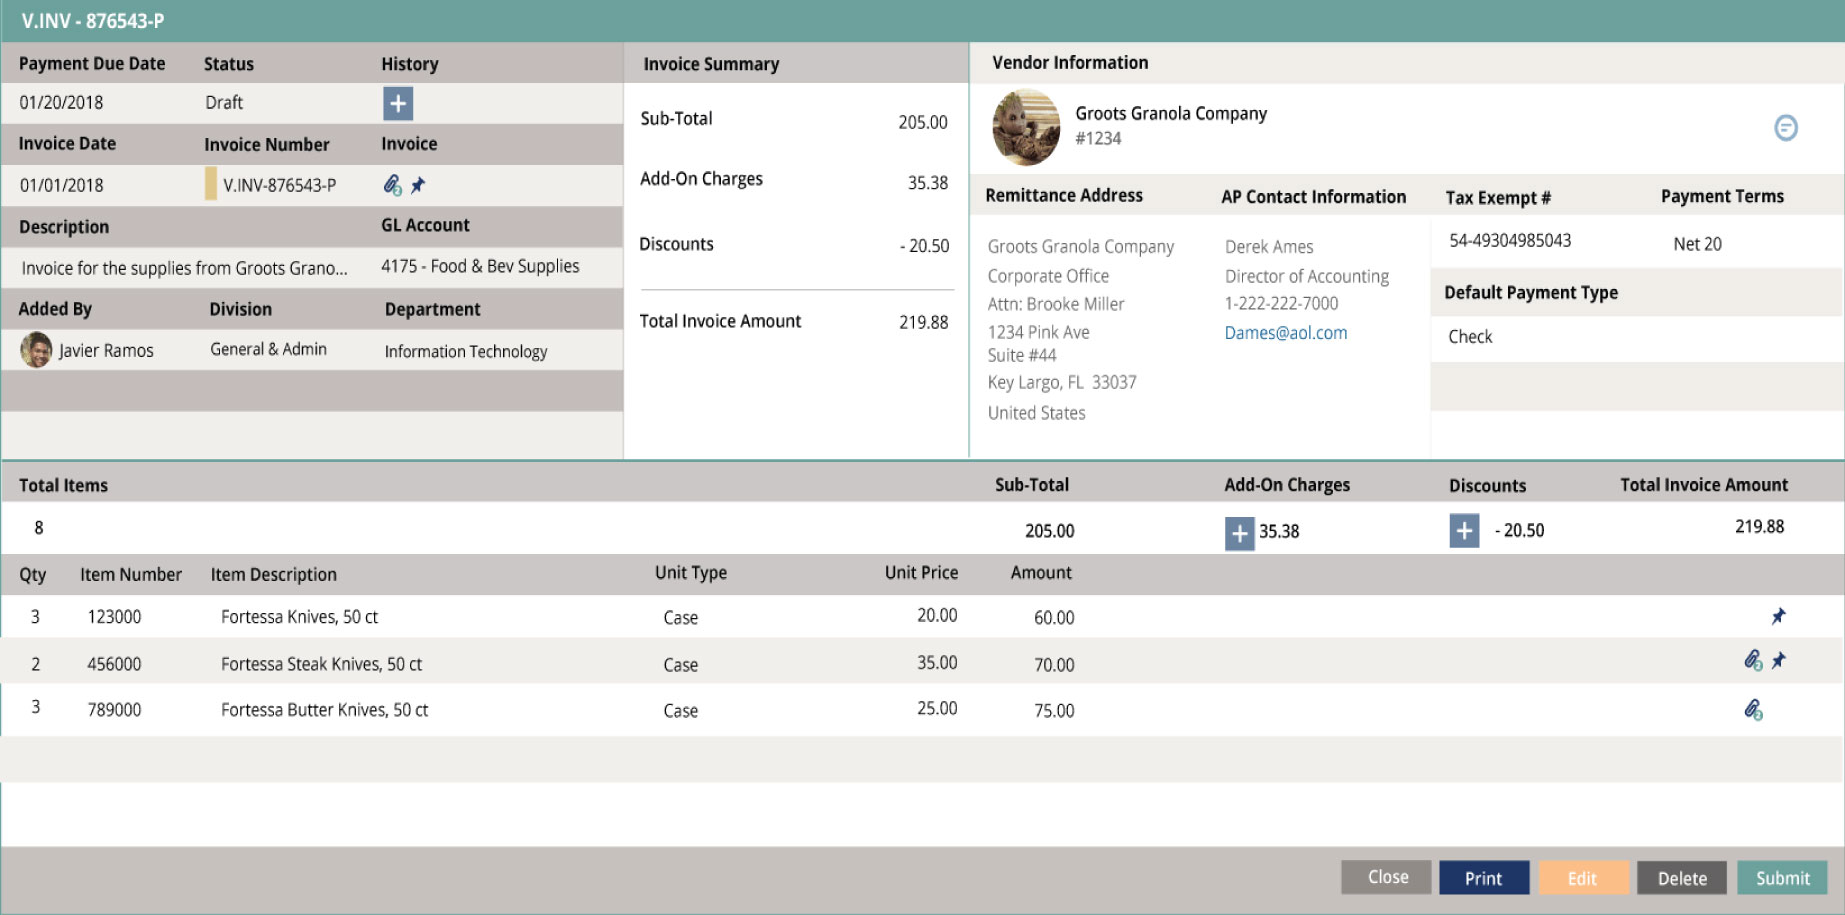Image resolution: width=1845 pixels, height=915 pixels.
Task: Close the invoice with Close button
Action: 1387,877
